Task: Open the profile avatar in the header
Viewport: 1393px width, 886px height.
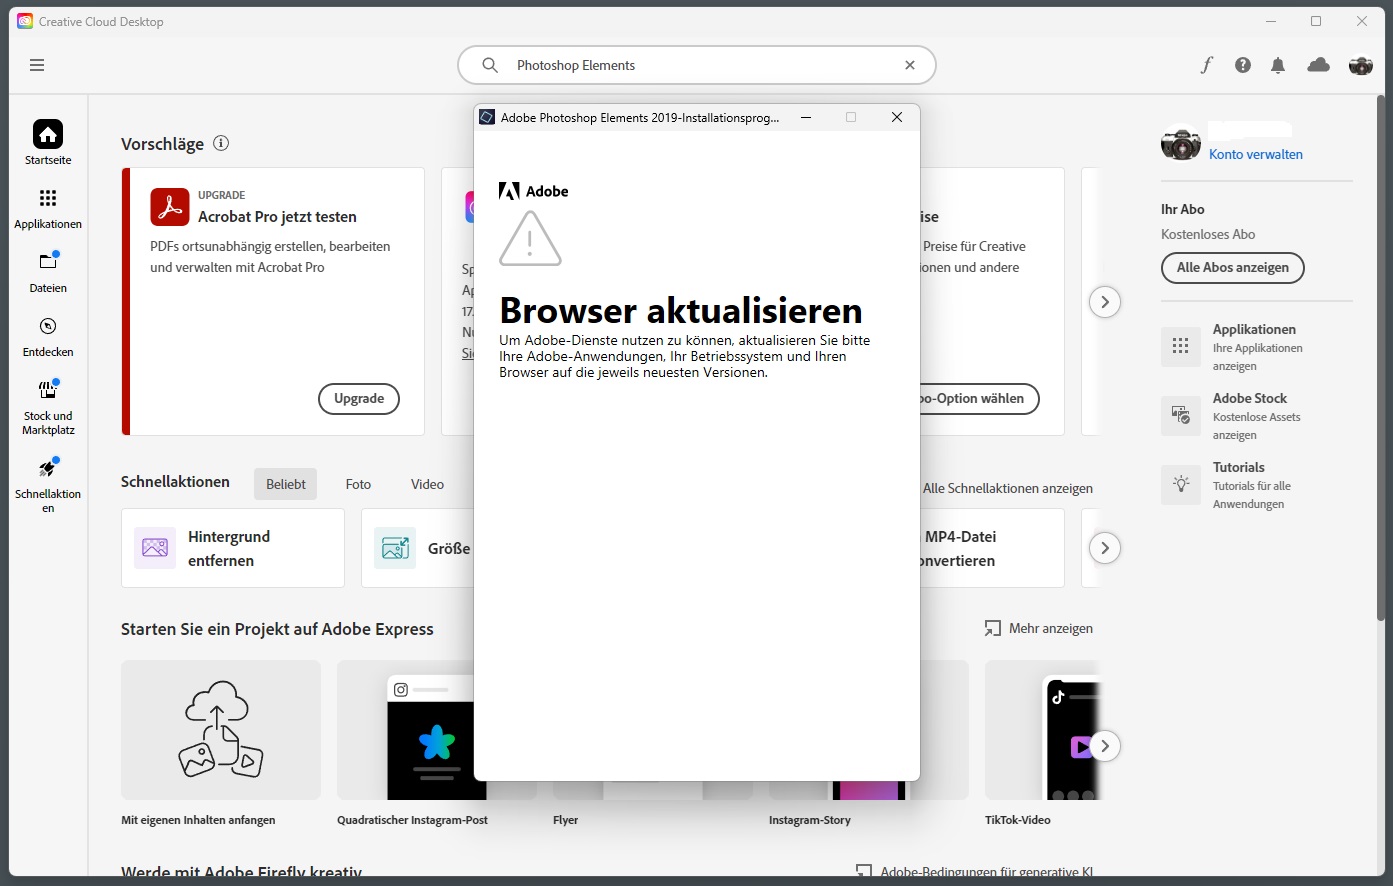Action: (1361, 65)
